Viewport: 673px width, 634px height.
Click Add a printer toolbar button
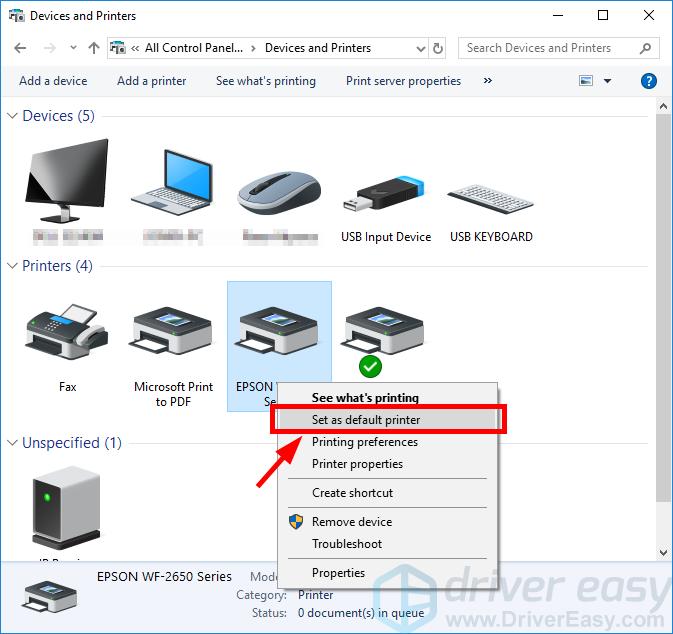click(151, 81)
